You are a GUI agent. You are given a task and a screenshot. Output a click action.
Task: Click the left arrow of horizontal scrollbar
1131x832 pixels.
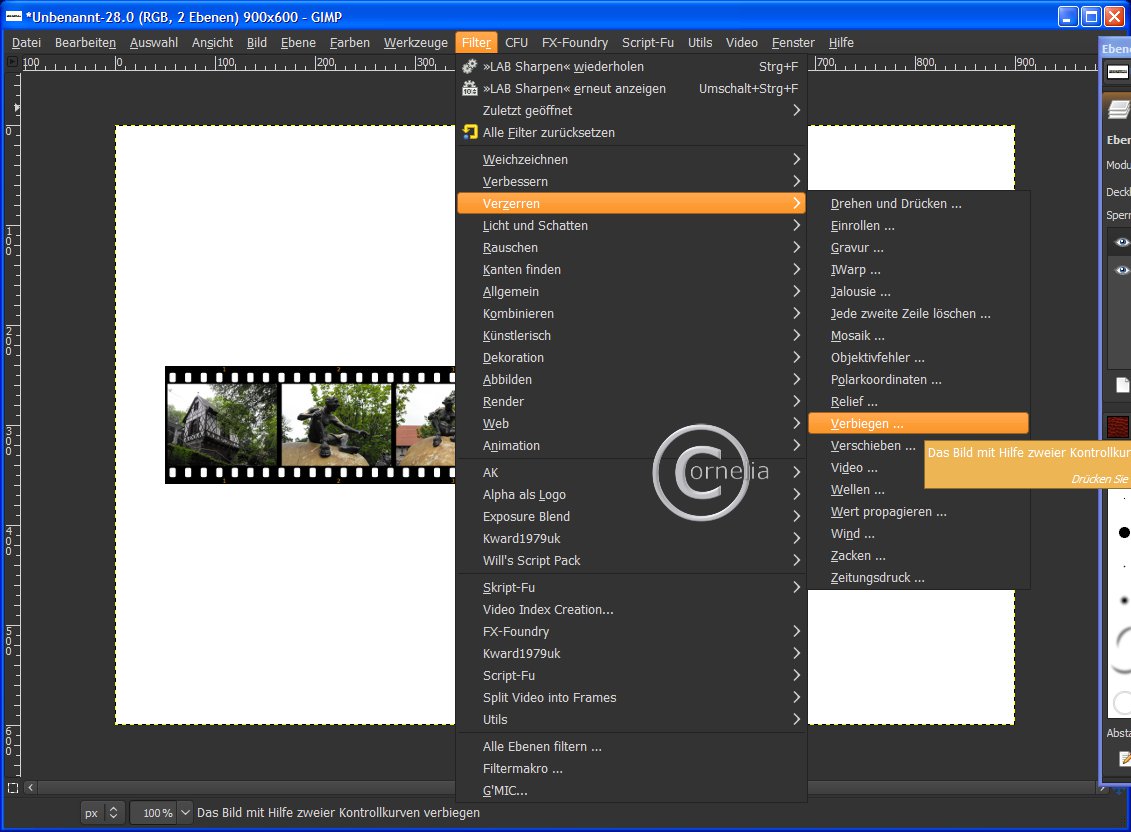point(29,788)
